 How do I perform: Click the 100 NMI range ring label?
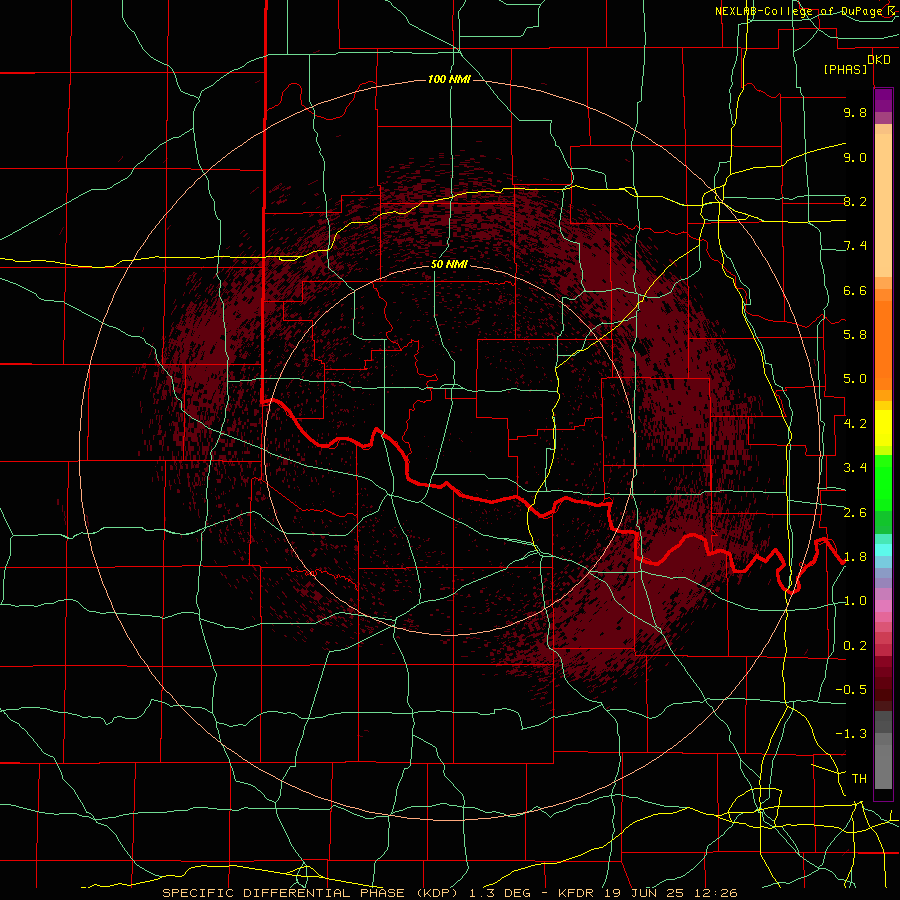pyautogui.click(x=449, y=79)
